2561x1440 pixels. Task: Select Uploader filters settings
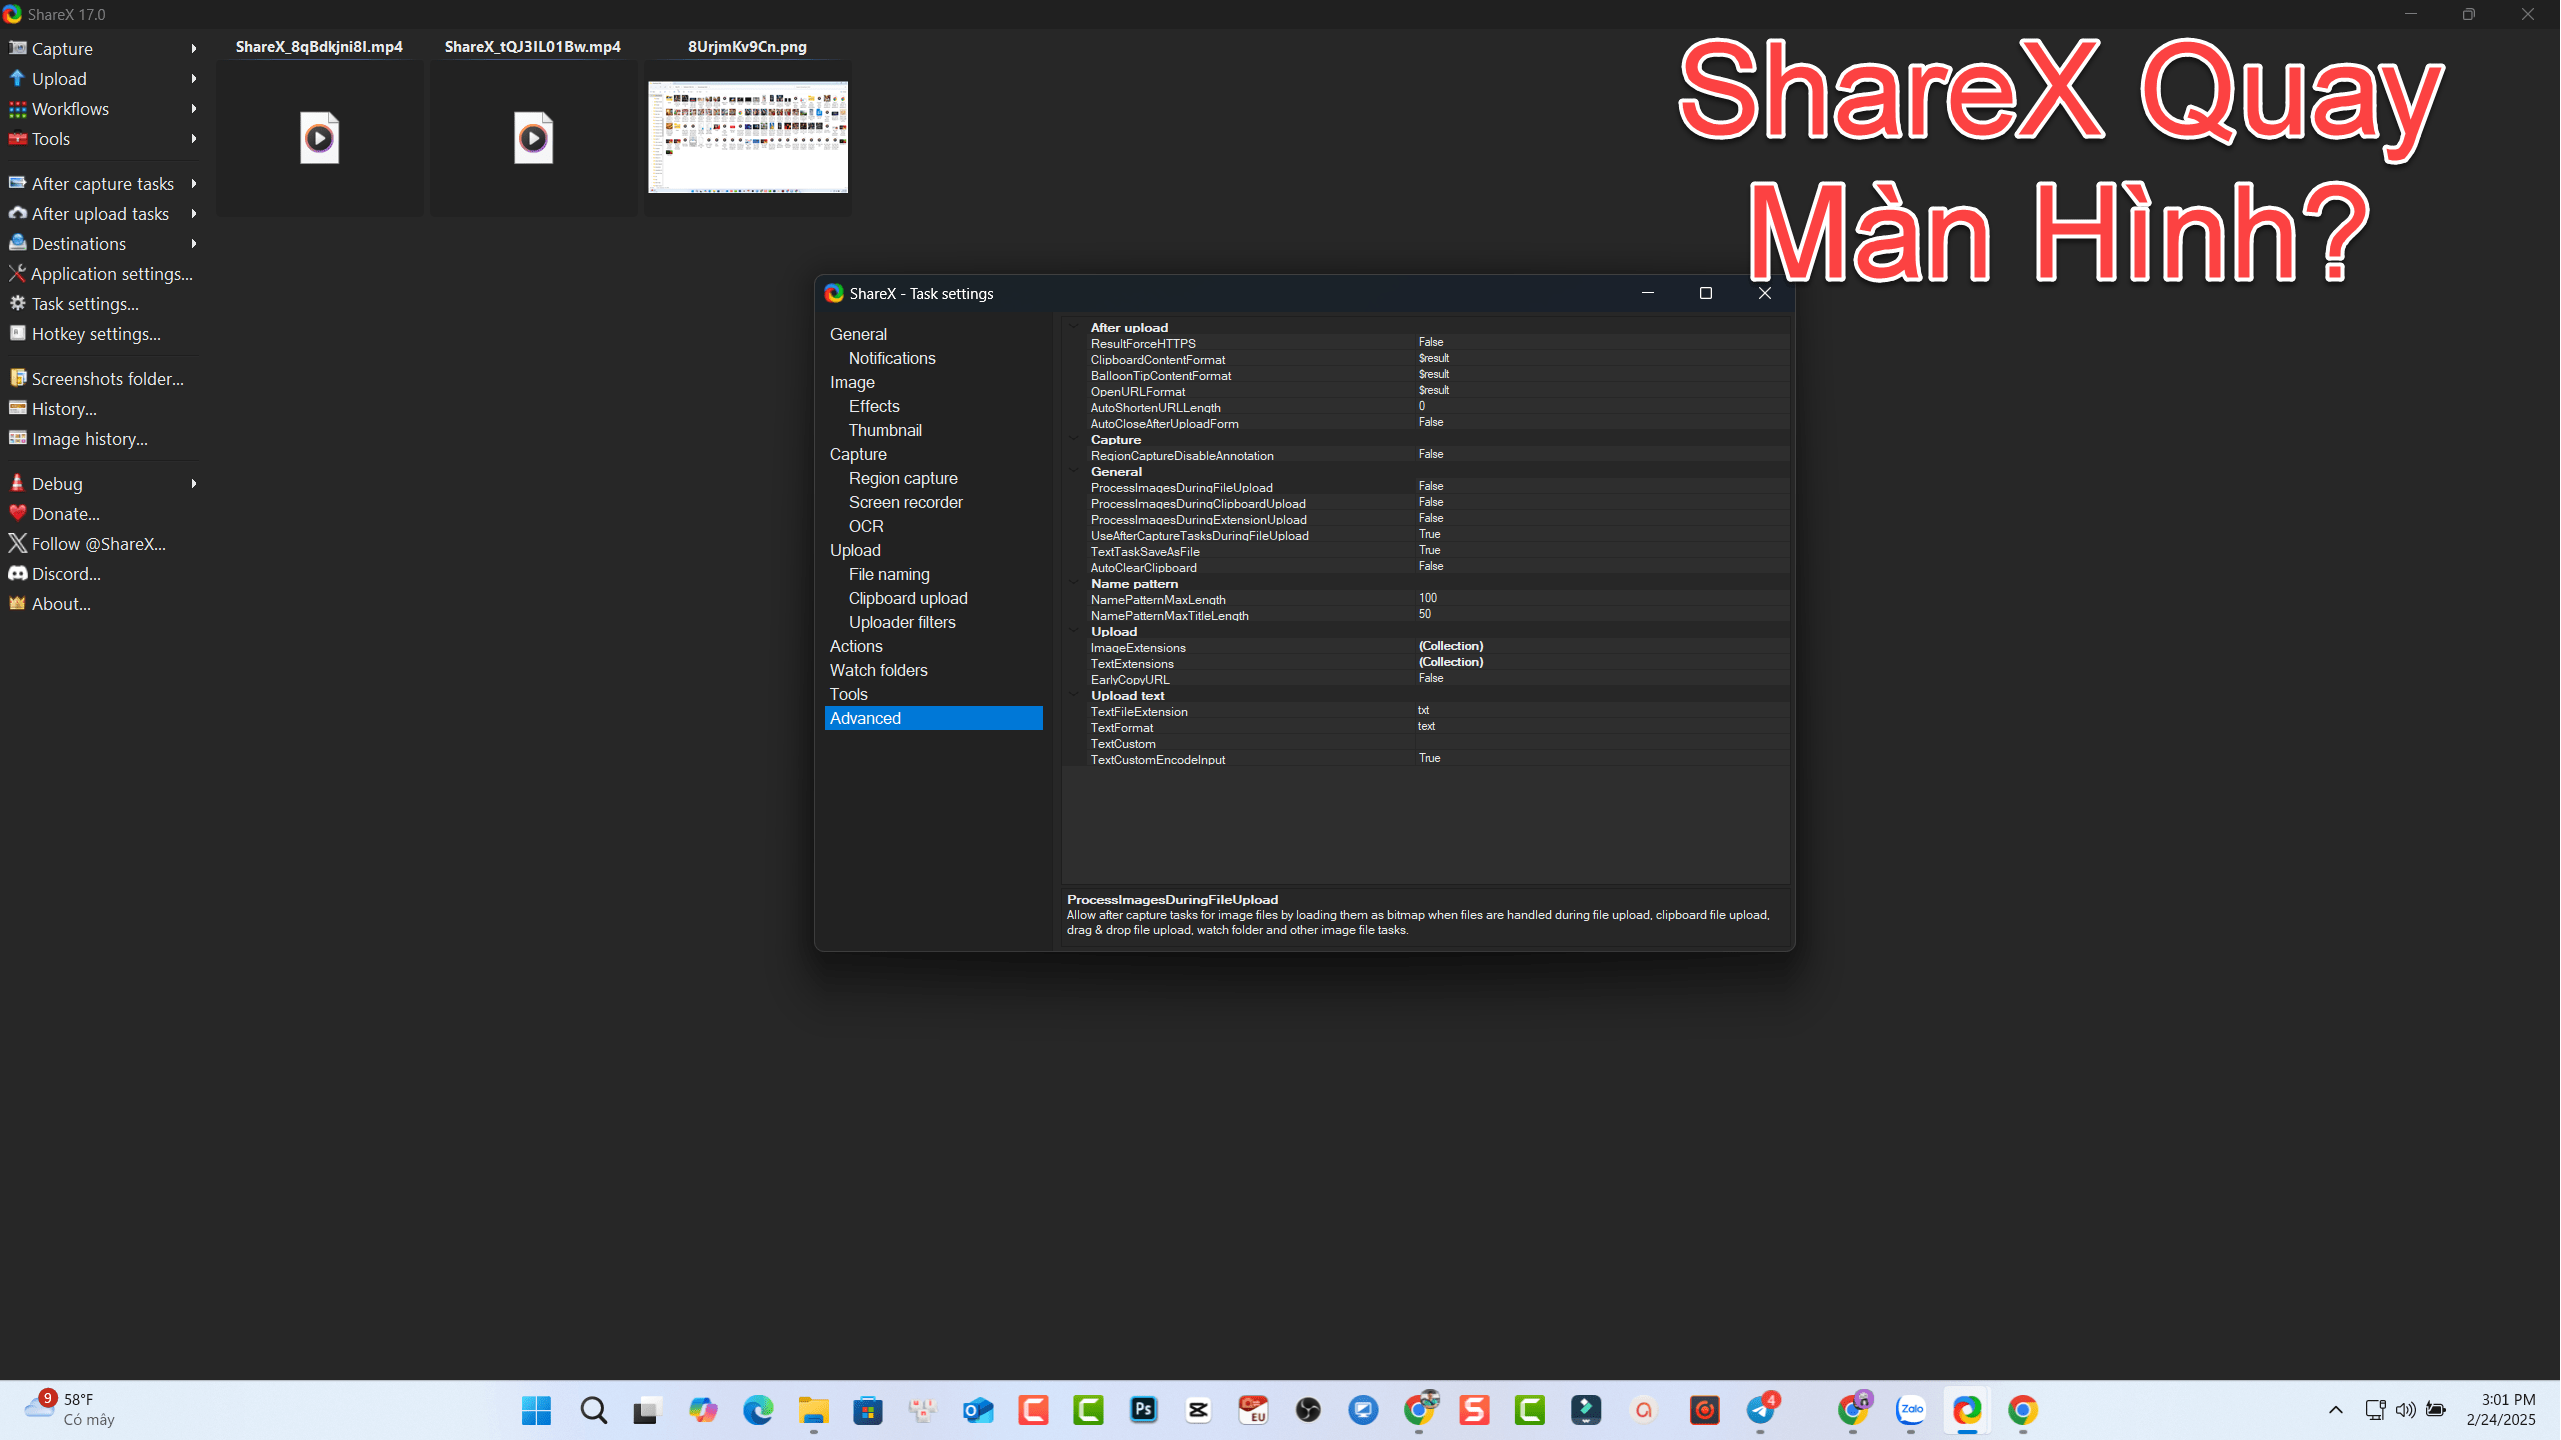(x=902, y=622)
